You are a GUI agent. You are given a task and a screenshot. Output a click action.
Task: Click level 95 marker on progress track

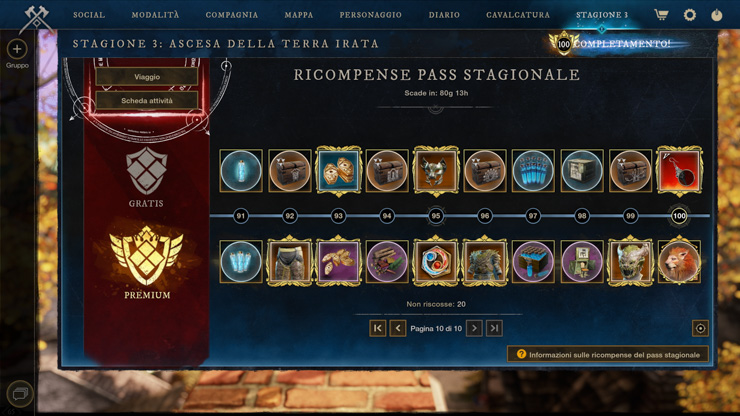click(436, 216)
